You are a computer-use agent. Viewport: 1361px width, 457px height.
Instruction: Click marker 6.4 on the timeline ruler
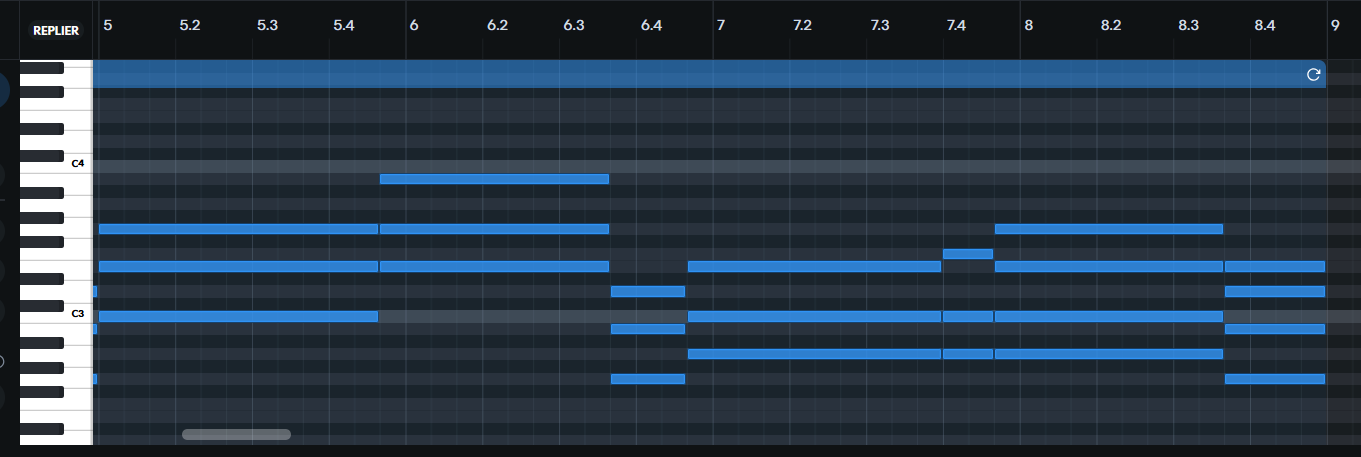click(x=651, y=25)
